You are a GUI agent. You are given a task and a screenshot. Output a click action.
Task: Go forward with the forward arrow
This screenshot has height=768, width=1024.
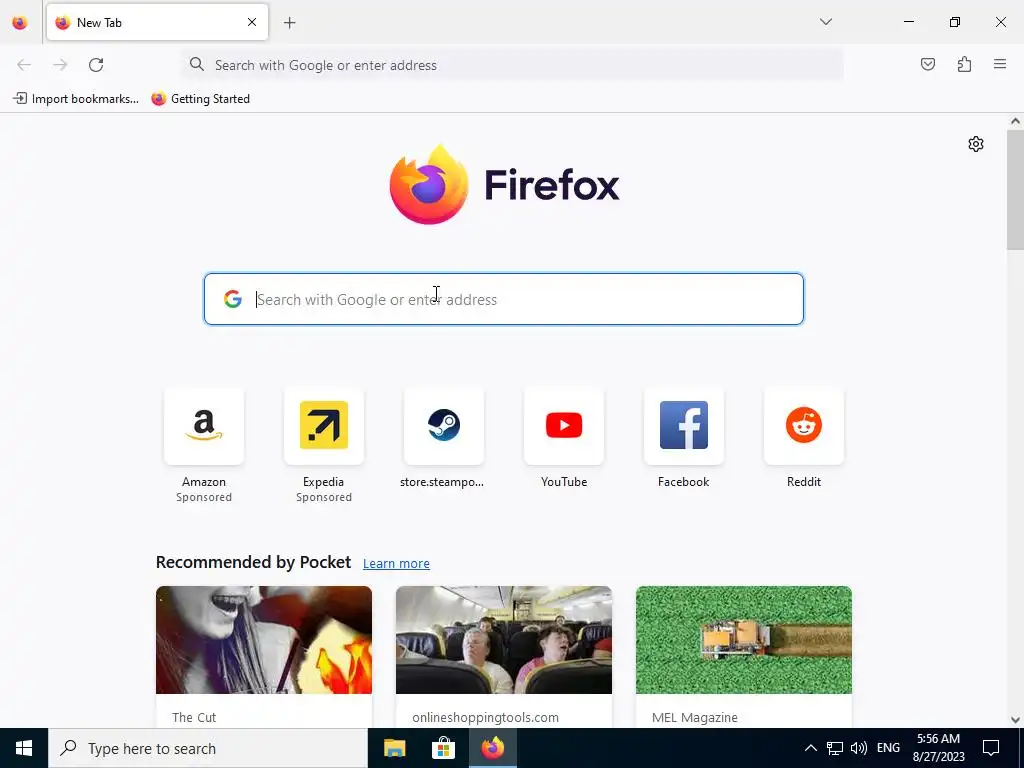(60, 65)
